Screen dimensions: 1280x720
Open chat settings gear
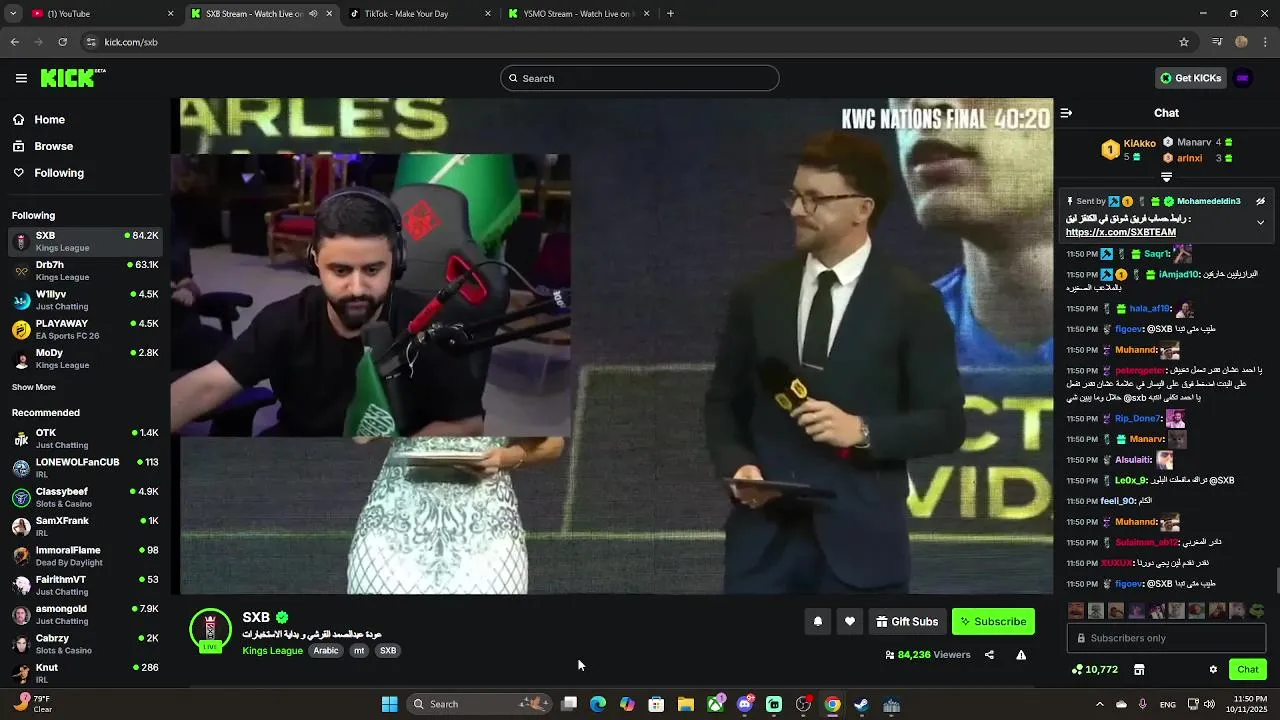[x=1213, y=669]
